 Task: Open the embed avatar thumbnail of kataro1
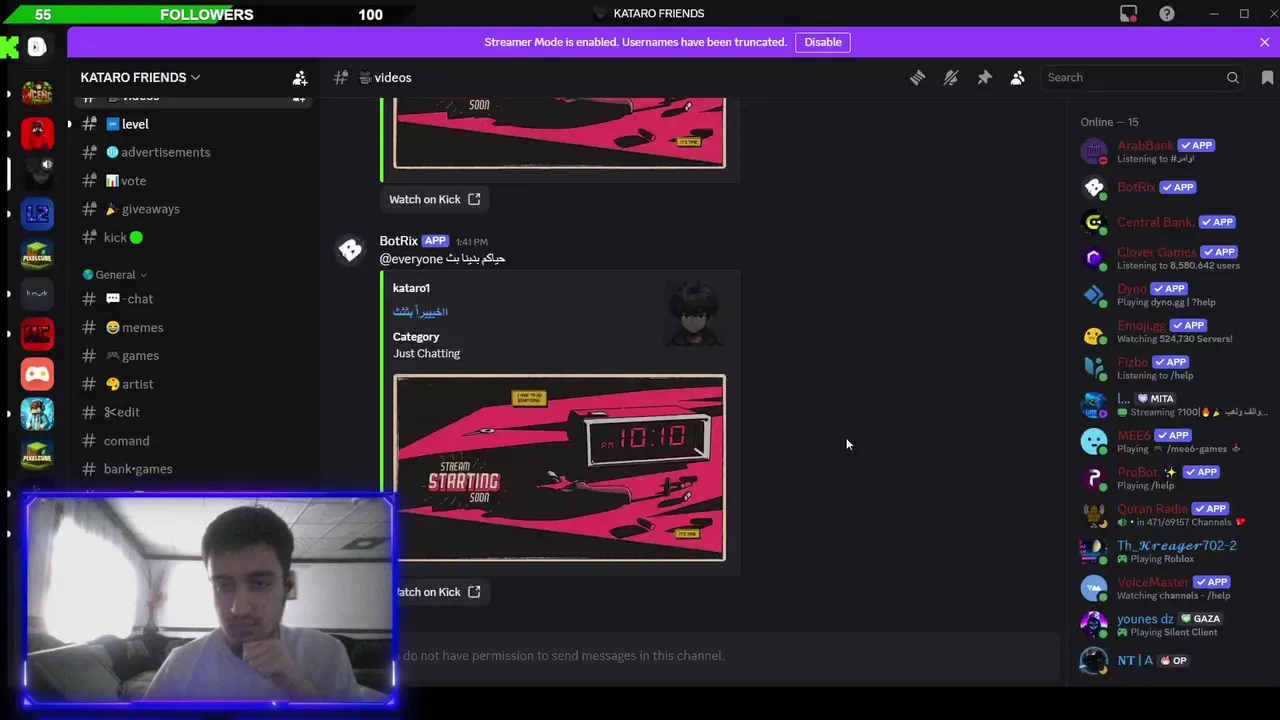coord(694,313)
